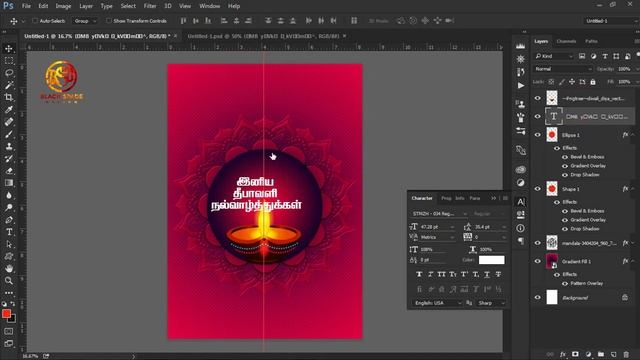The height and width of the screenshot is (360, 640).
Task: Select the Blur tool
Action: pyautogui.click(x=9, y=195)
